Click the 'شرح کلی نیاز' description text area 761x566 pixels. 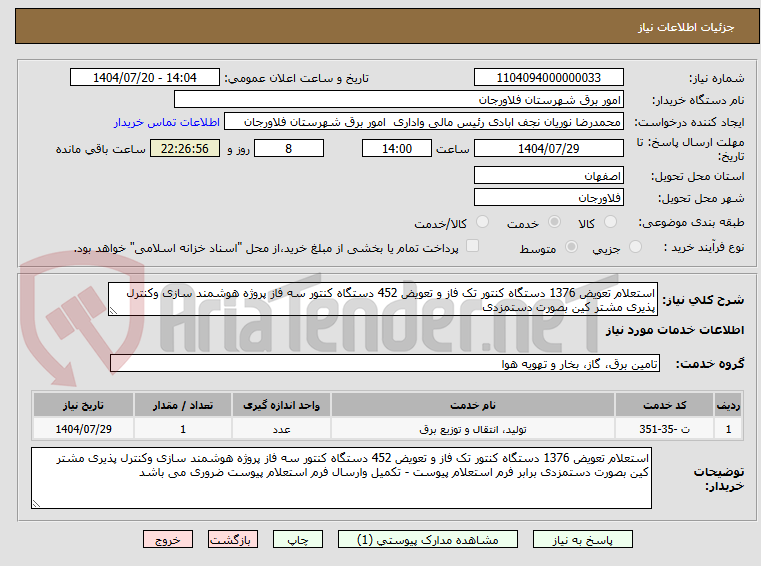tap(383, 300)
